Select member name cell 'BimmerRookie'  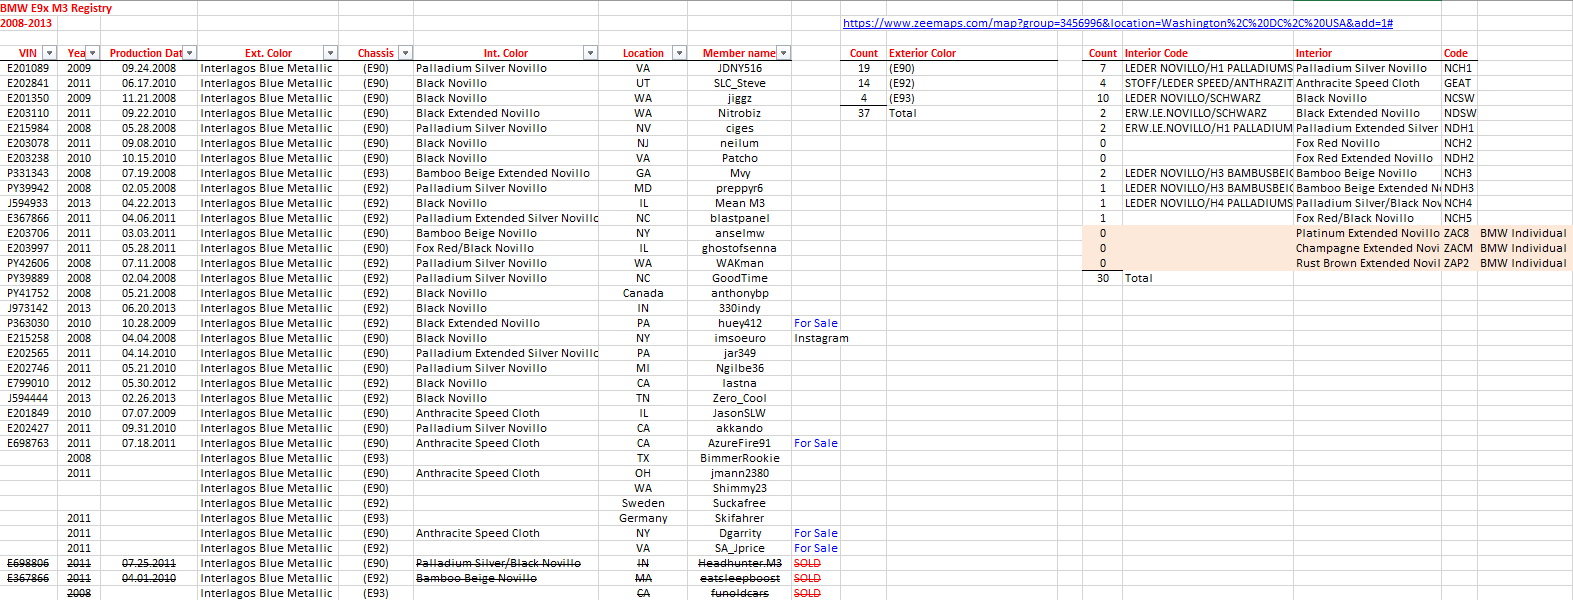pyautogui.click(x=740, y=458)
